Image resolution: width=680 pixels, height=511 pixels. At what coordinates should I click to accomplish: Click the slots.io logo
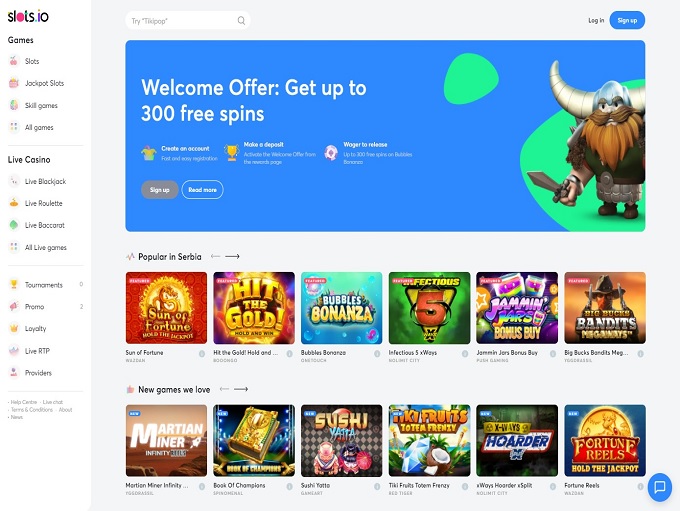point(28,16)
